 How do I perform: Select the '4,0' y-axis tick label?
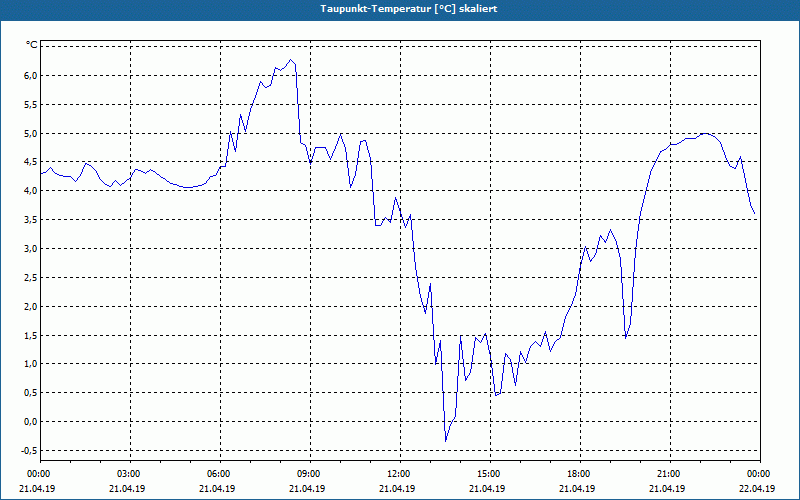[31, 191]
